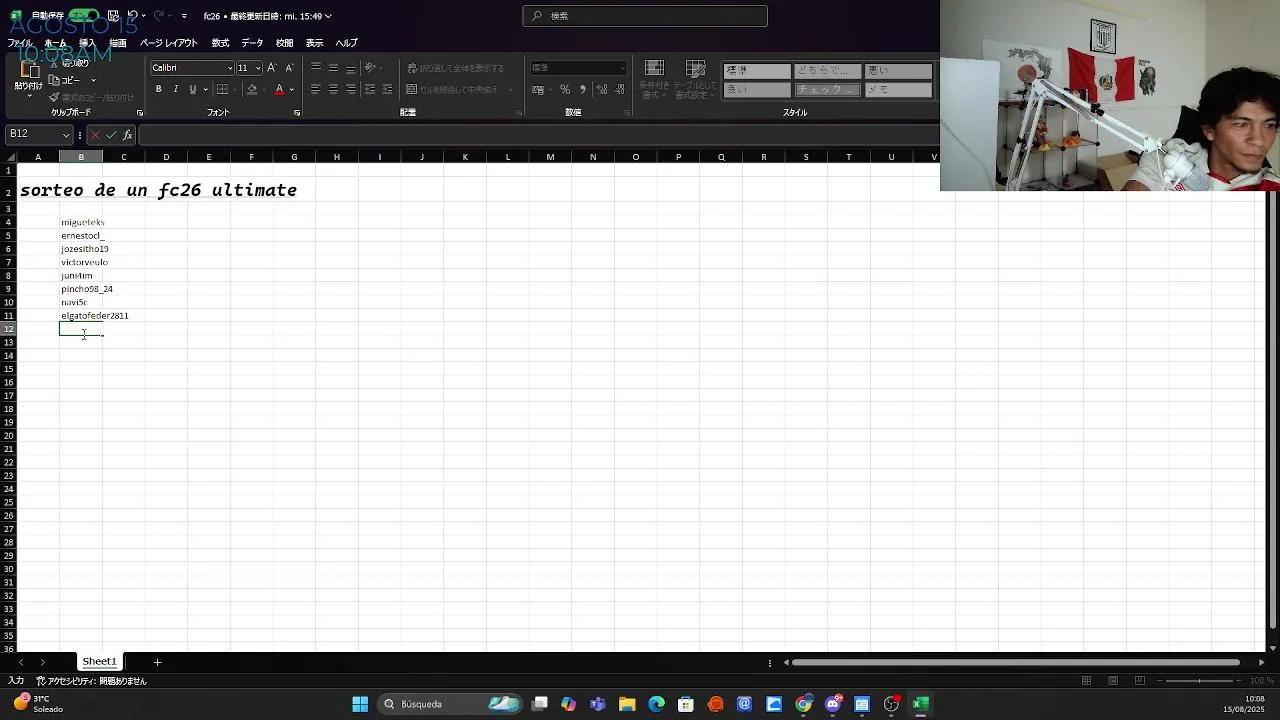1280x720 pixels.
Task: Click the Increase Decimal icon
Action: point(601,89)
